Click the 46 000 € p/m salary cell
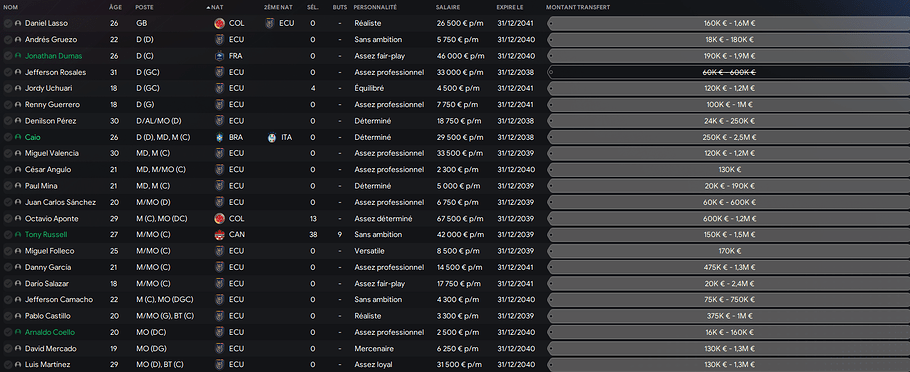910x372 pixels. 460,56
